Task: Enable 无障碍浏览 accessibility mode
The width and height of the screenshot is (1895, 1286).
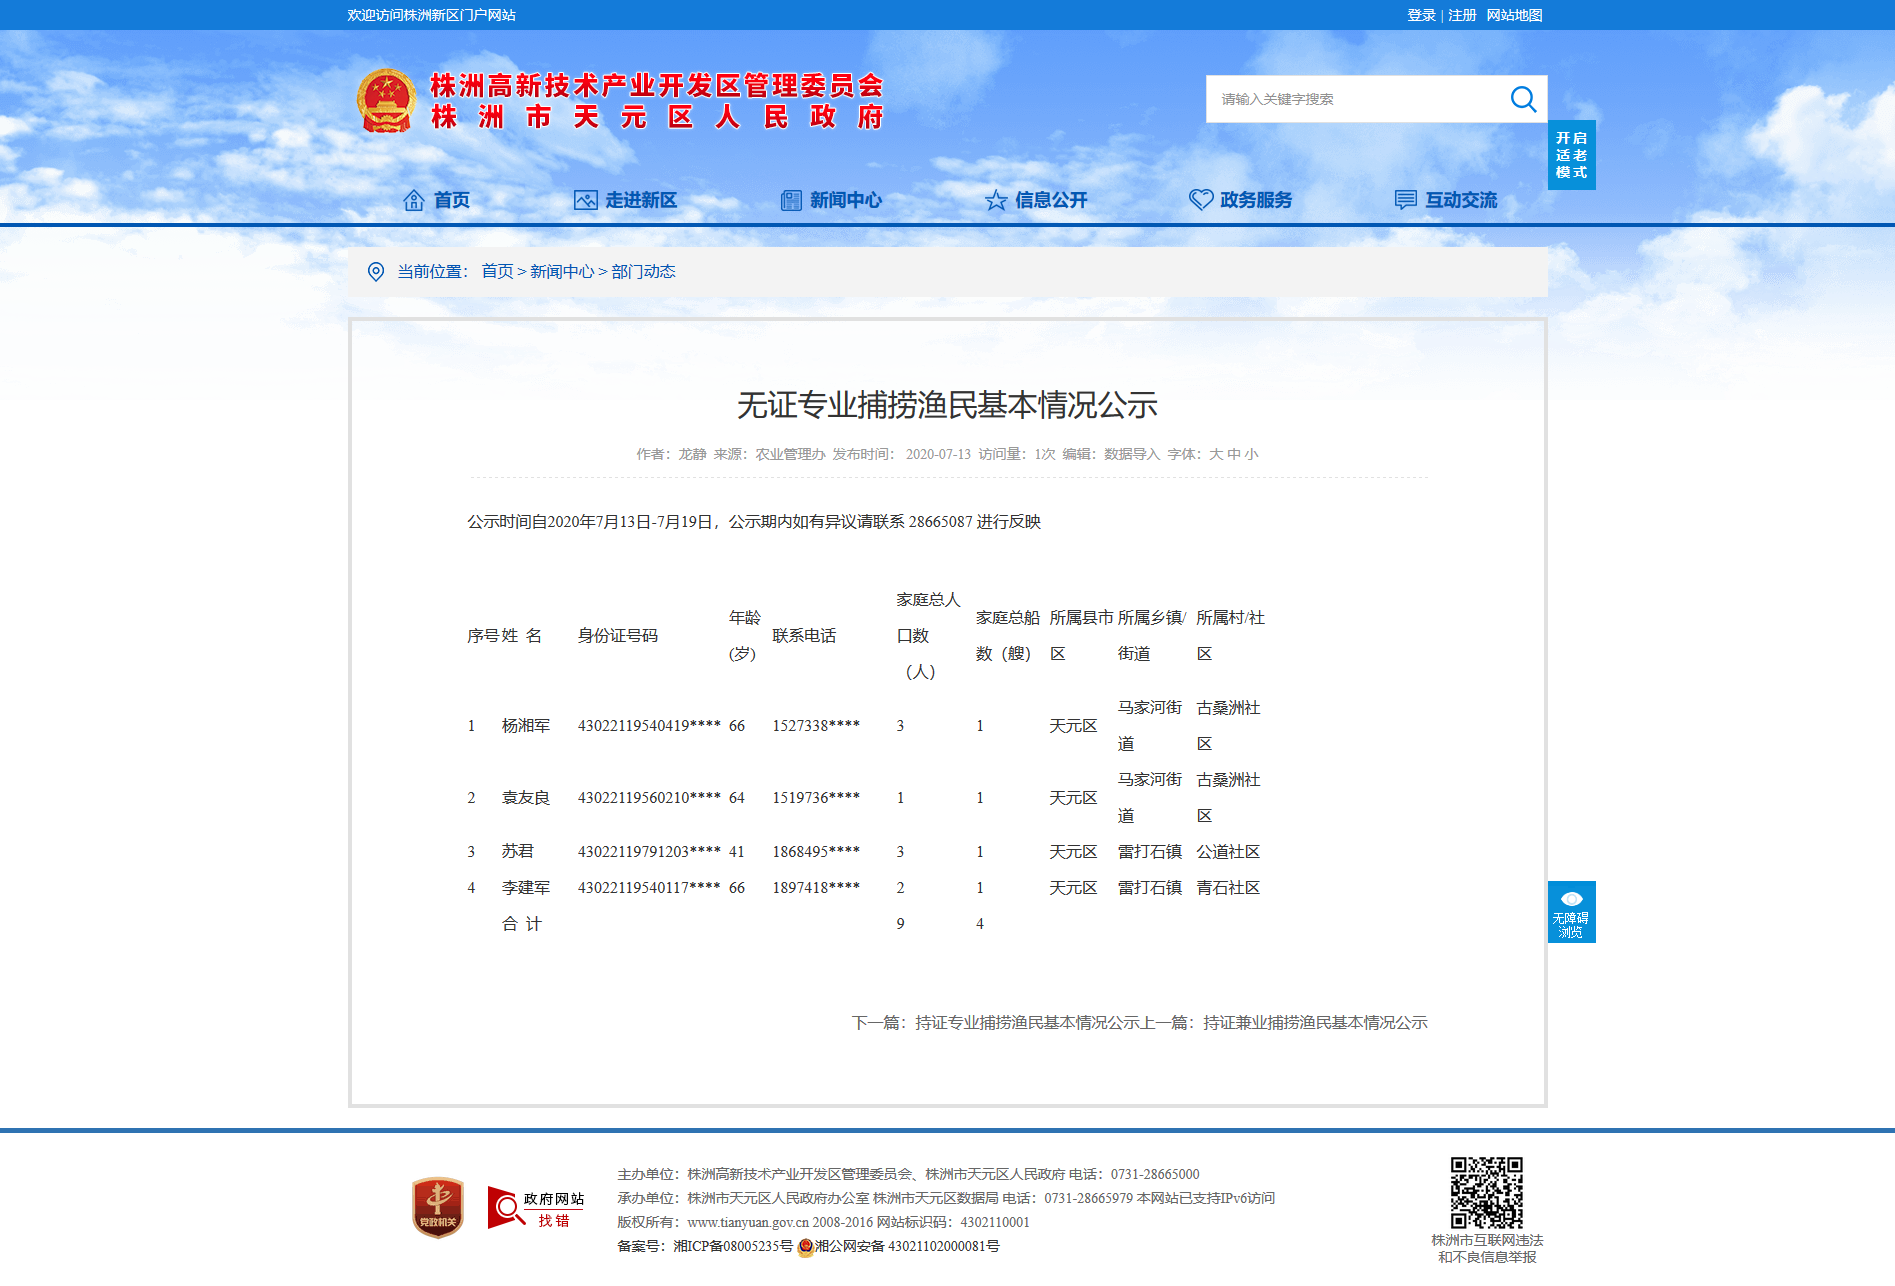Action: (x=1571, y=912)
